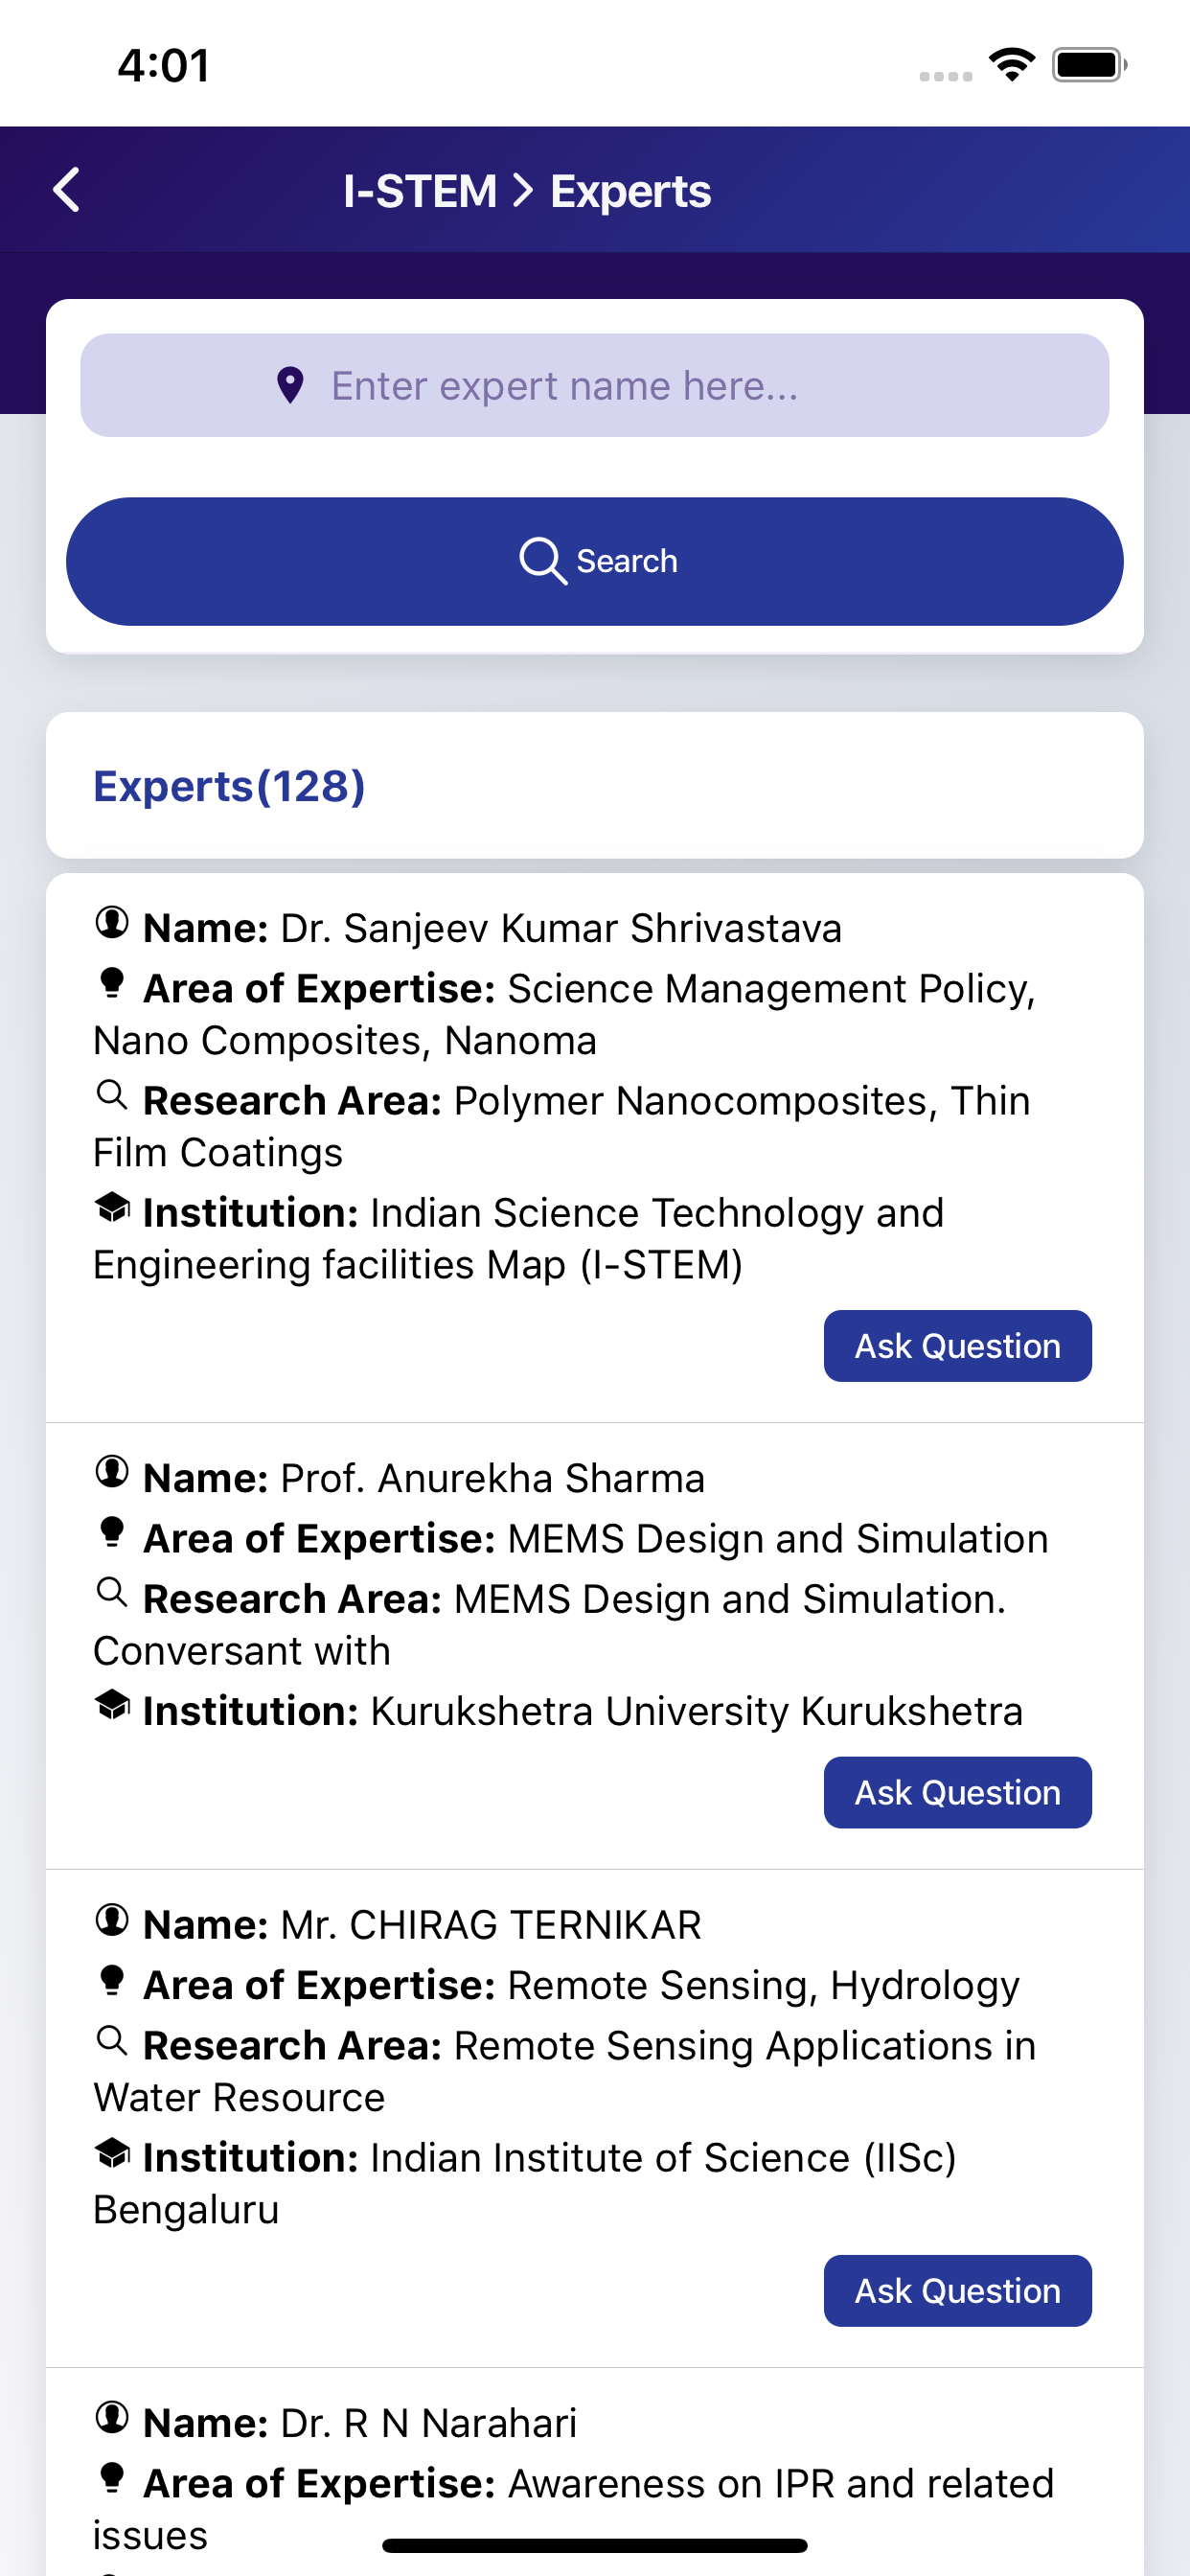This screenshot has height=2576, width=1190.
Task: Ask Question to Mr. CHIRAG TERNIKAR
Action: point(957,2291)
